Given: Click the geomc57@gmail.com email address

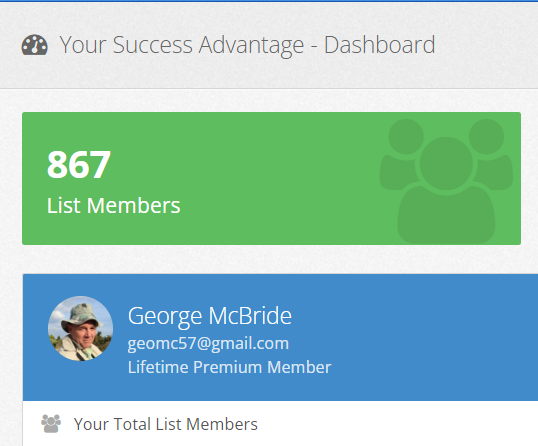Looking at the screenshot, I should 208,344.
